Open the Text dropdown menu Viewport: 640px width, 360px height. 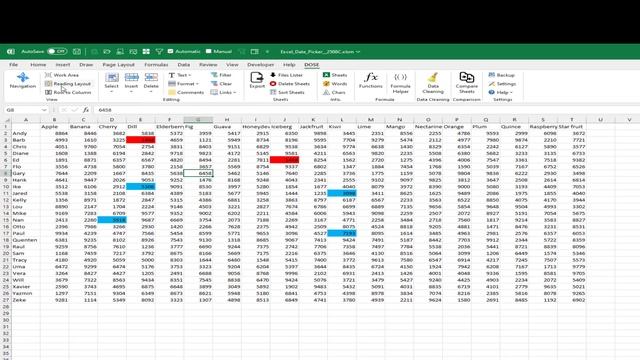pos(180,75)
